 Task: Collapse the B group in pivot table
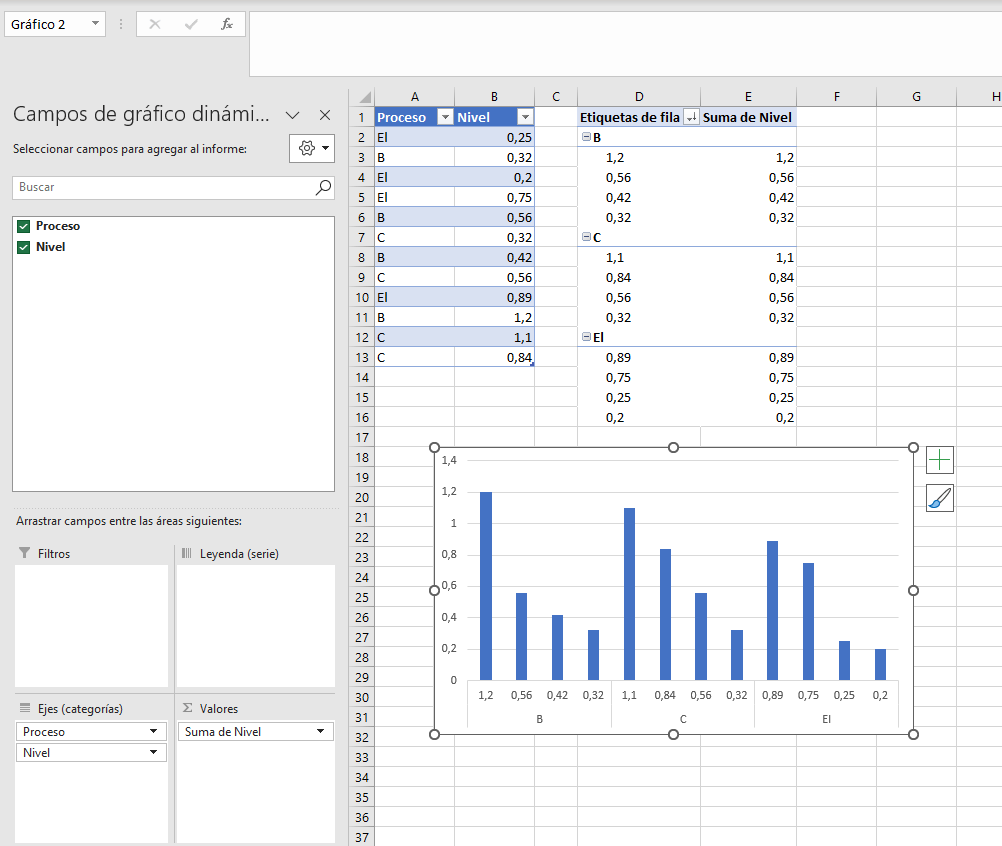coord(586,137)
